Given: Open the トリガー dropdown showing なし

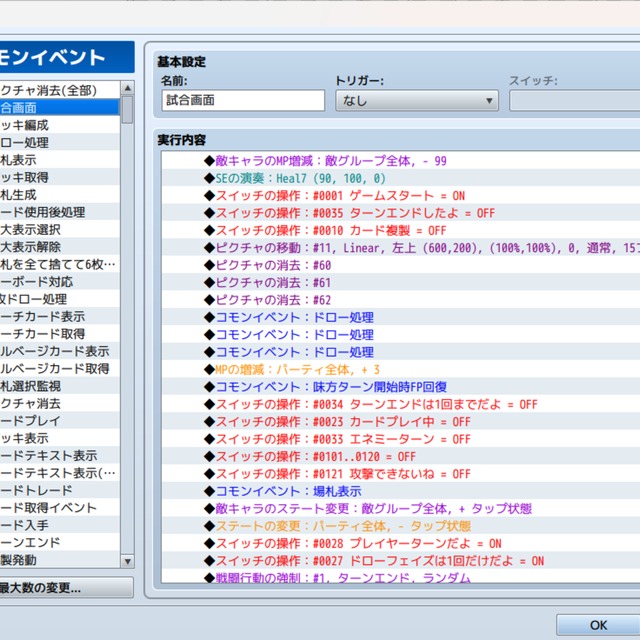Looking at the screenshot, I should pos(416,100).
